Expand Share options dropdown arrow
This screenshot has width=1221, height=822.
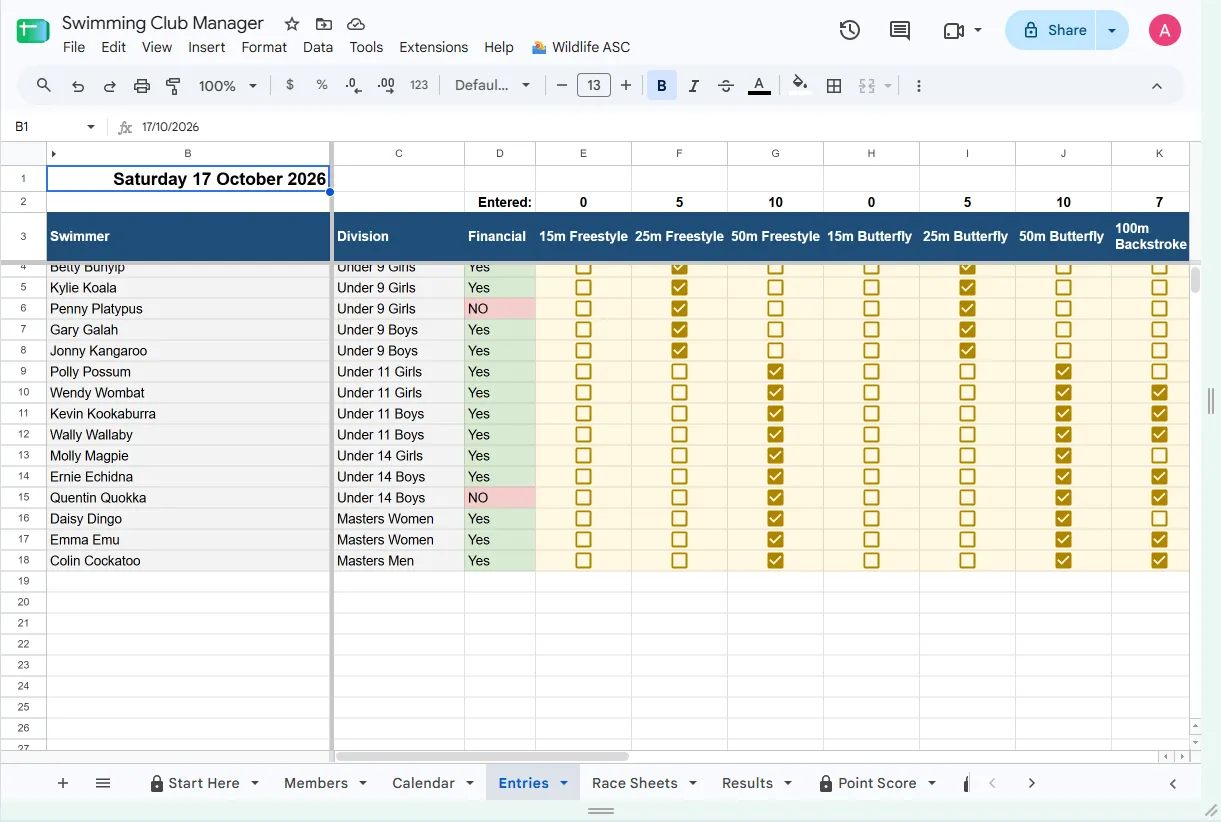tap(1112, 31)
